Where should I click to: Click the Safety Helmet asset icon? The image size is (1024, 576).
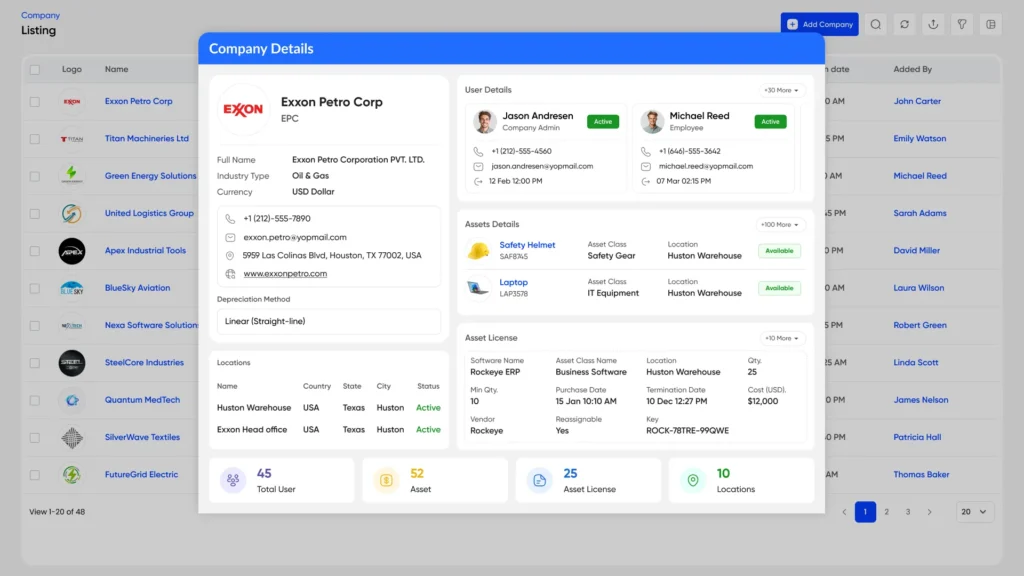[478, 251]
